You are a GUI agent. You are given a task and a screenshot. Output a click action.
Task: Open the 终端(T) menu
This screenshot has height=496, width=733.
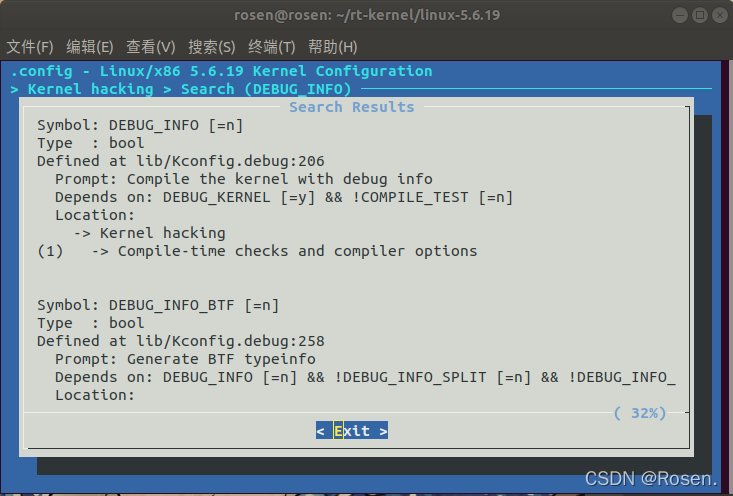tap(272, 47)
